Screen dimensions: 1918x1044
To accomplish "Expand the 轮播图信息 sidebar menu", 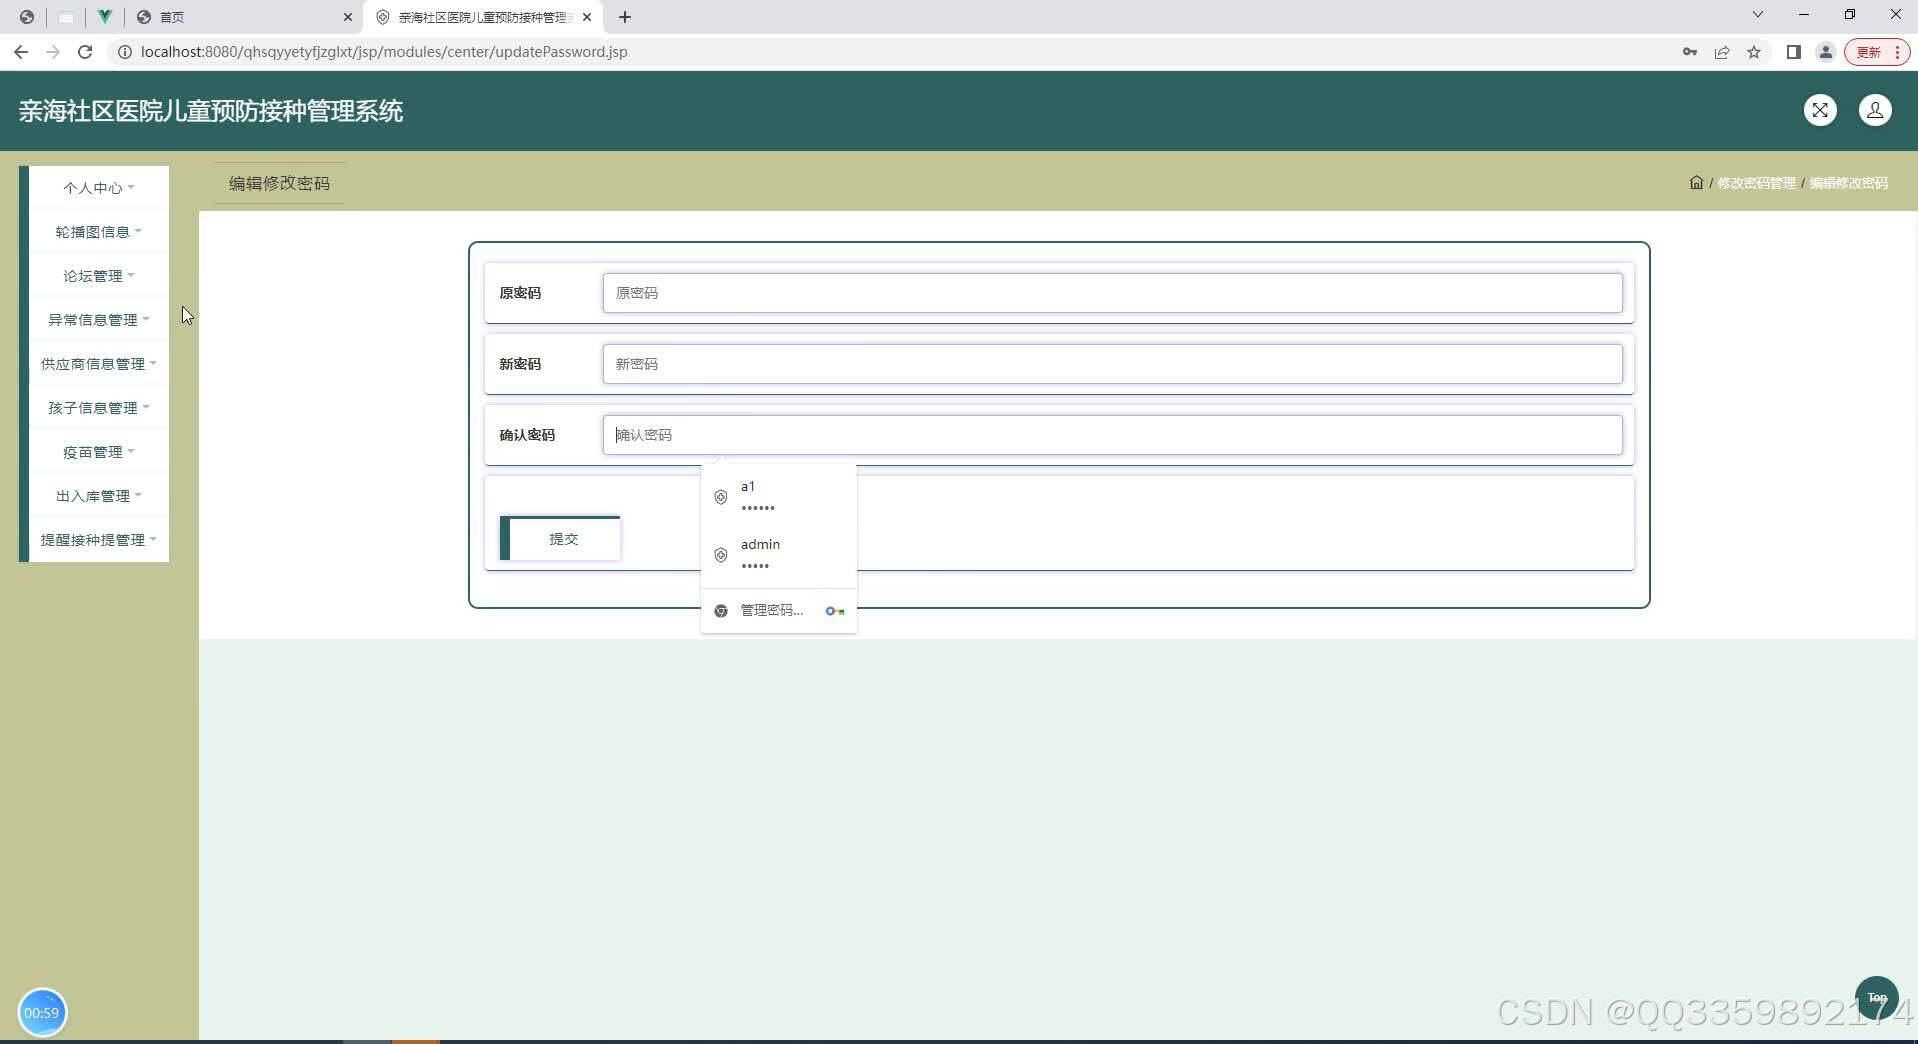I will (98, 232).
